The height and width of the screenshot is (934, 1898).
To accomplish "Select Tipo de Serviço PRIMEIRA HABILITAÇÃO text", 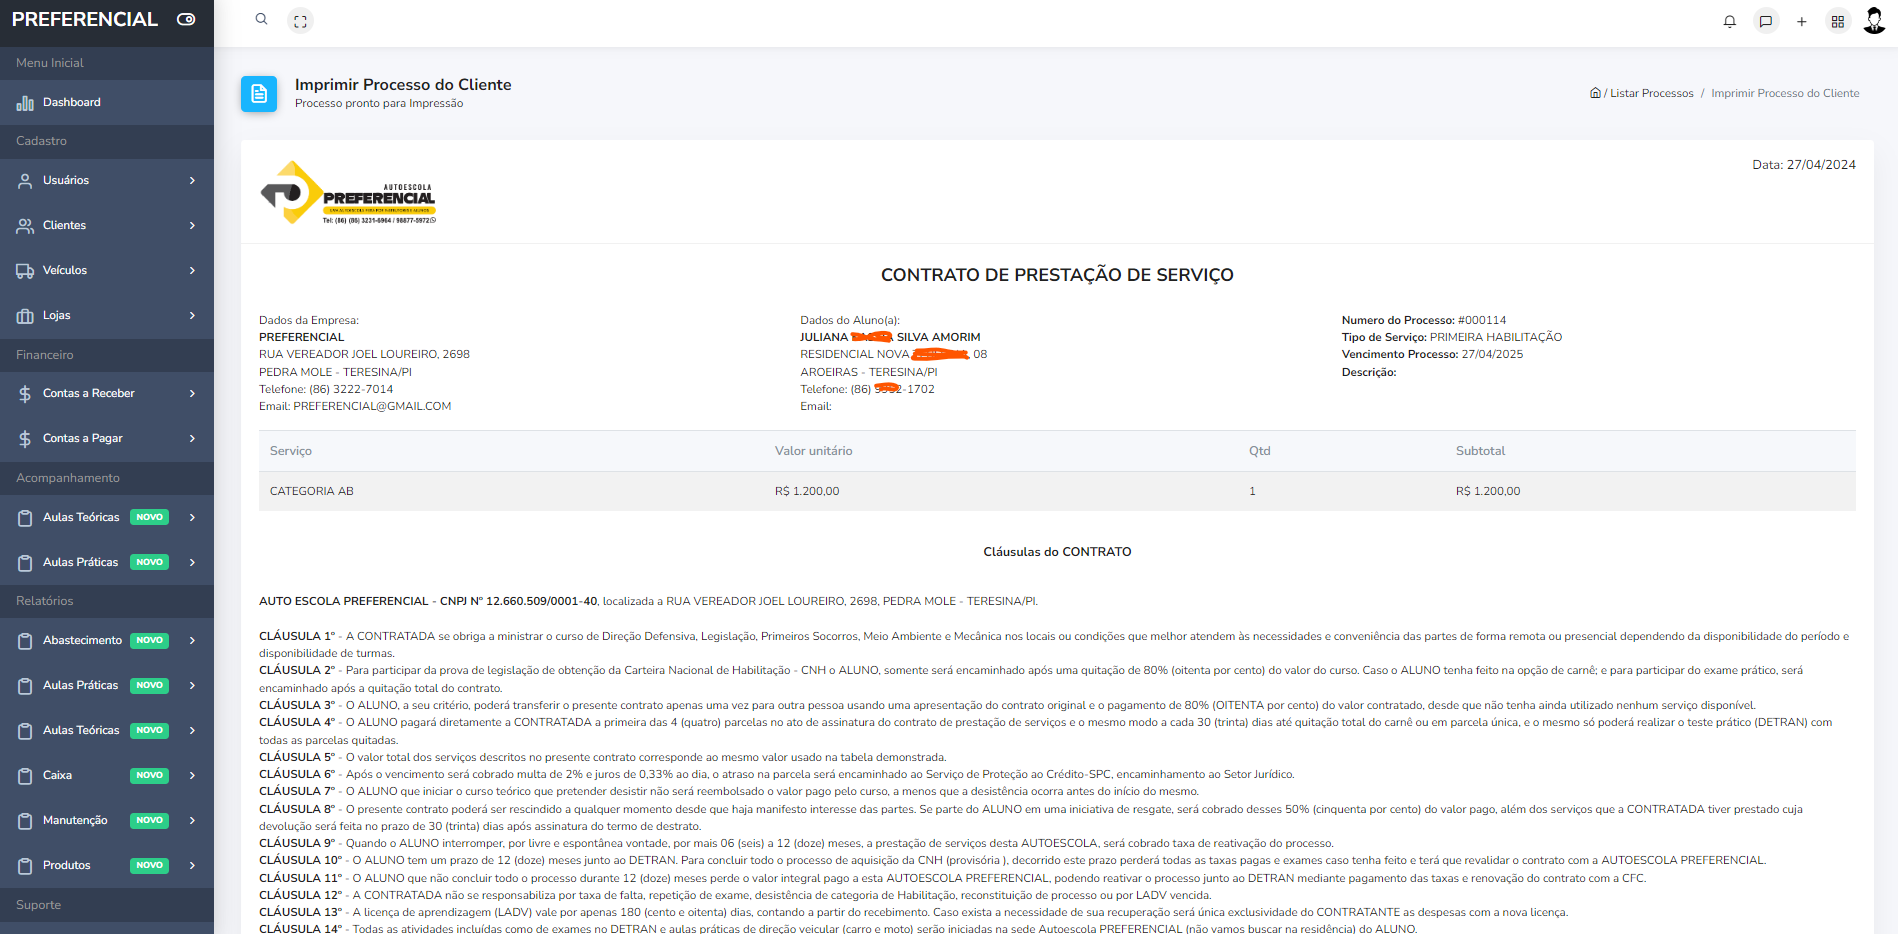I will coord(1452,338).
